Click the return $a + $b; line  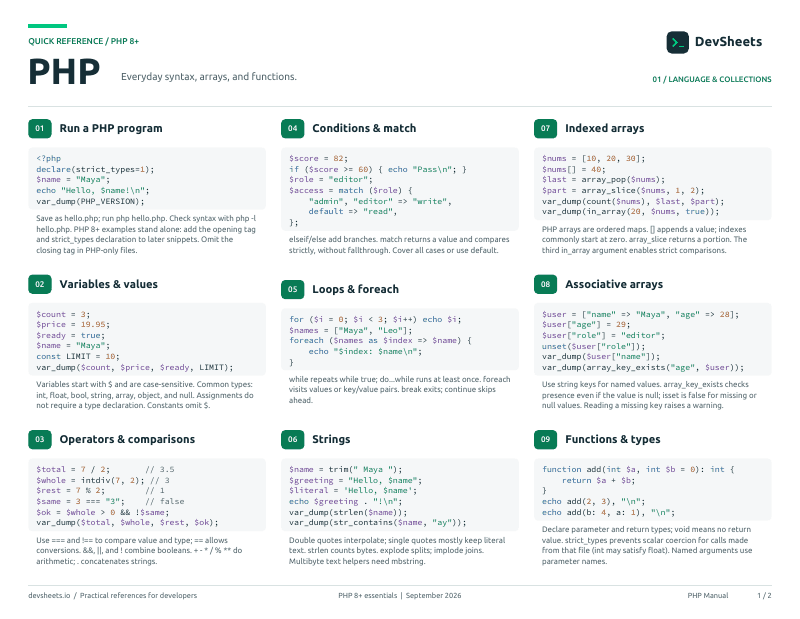click(x=598, y=481)
